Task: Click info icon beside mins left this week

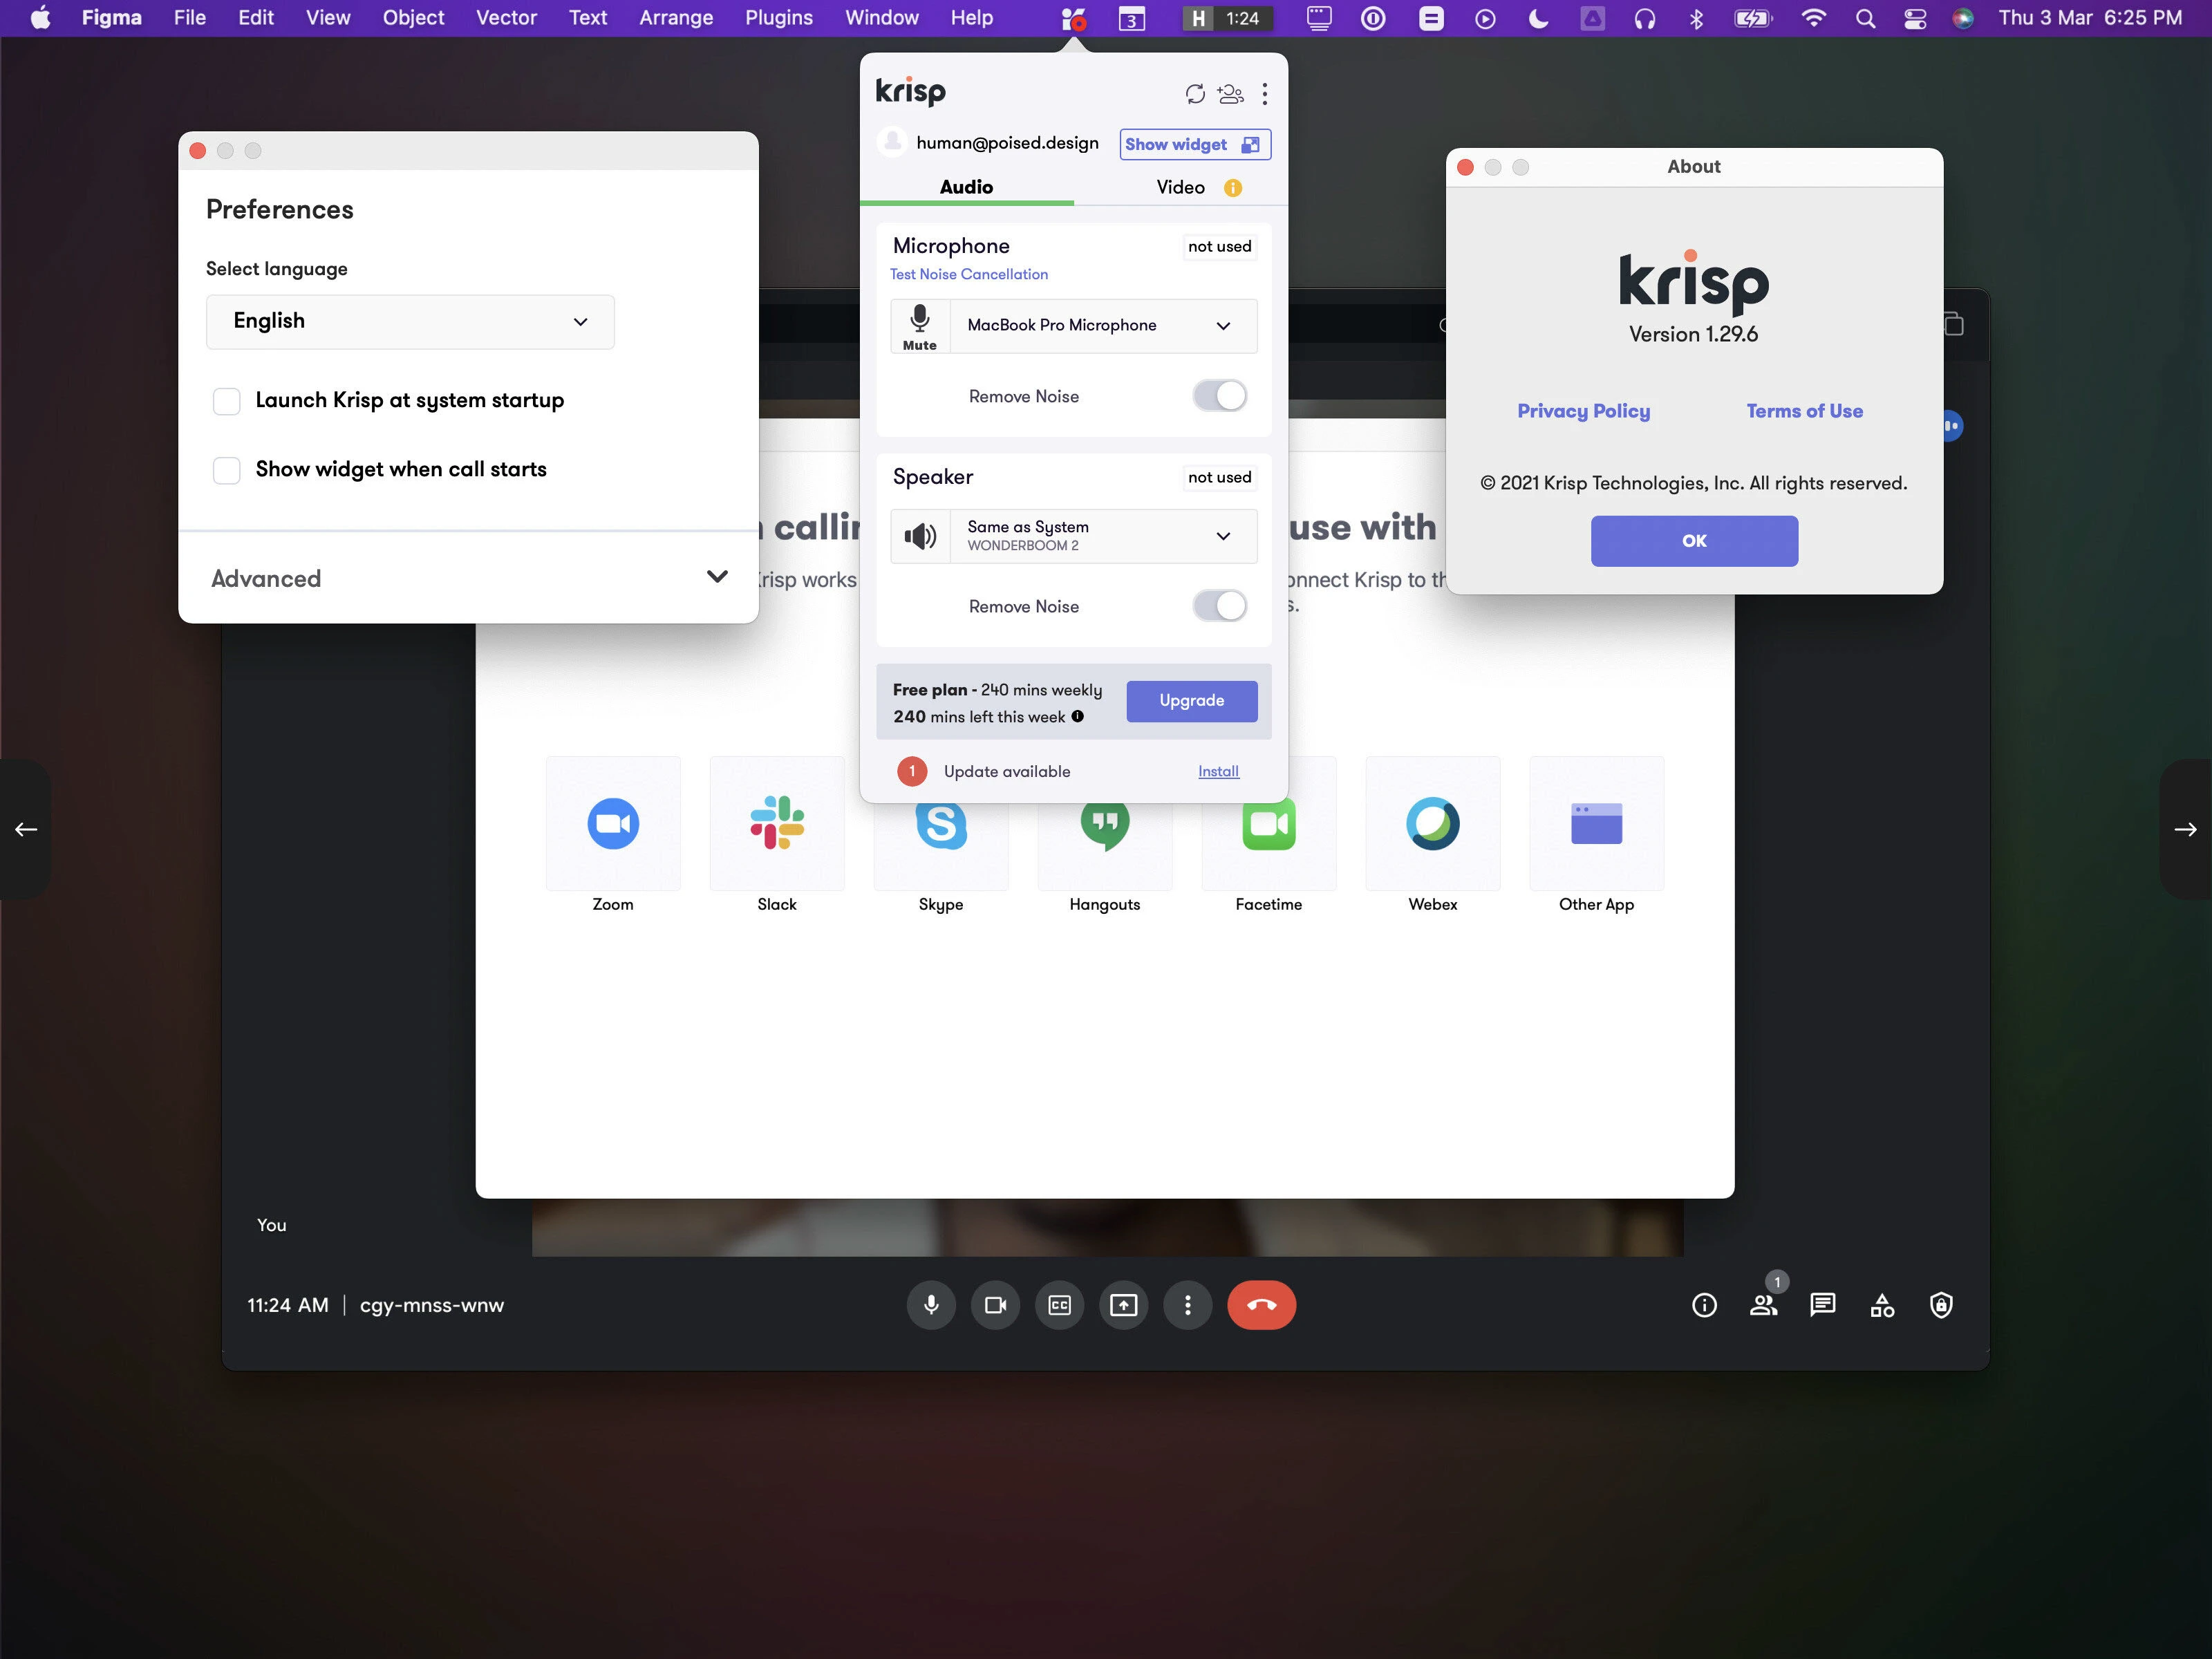Action: click(x=1078, y=717)
